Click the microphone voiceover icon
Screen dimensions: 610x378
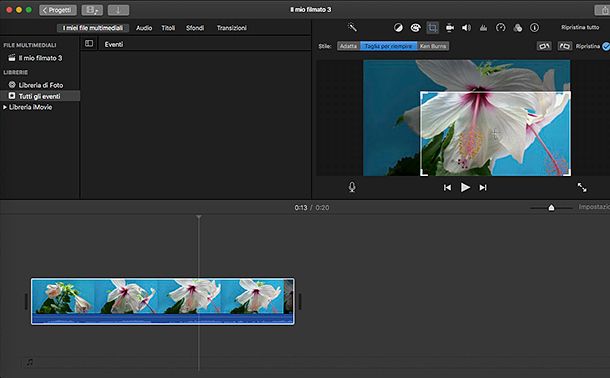coord(352,187)
